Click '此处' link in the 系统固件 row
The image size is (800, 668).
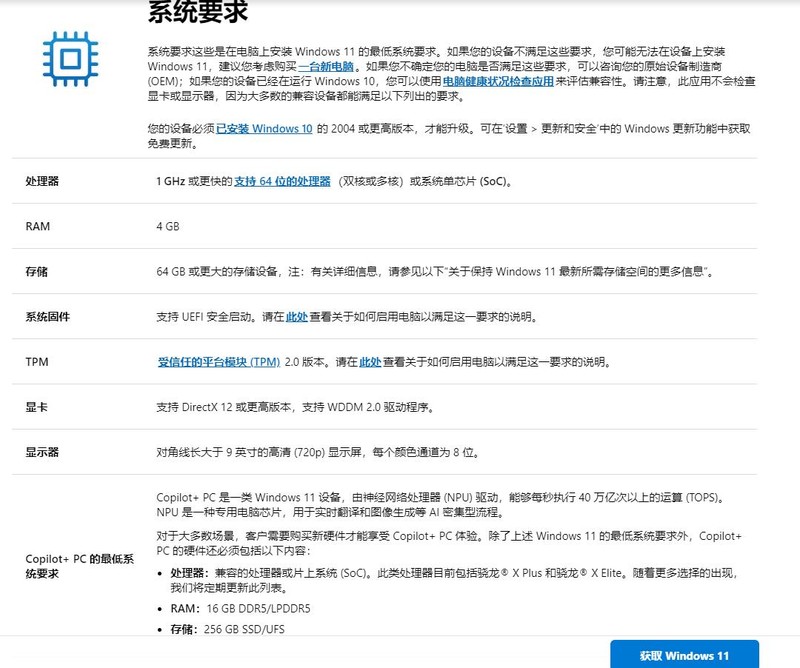tap(296, 317)
